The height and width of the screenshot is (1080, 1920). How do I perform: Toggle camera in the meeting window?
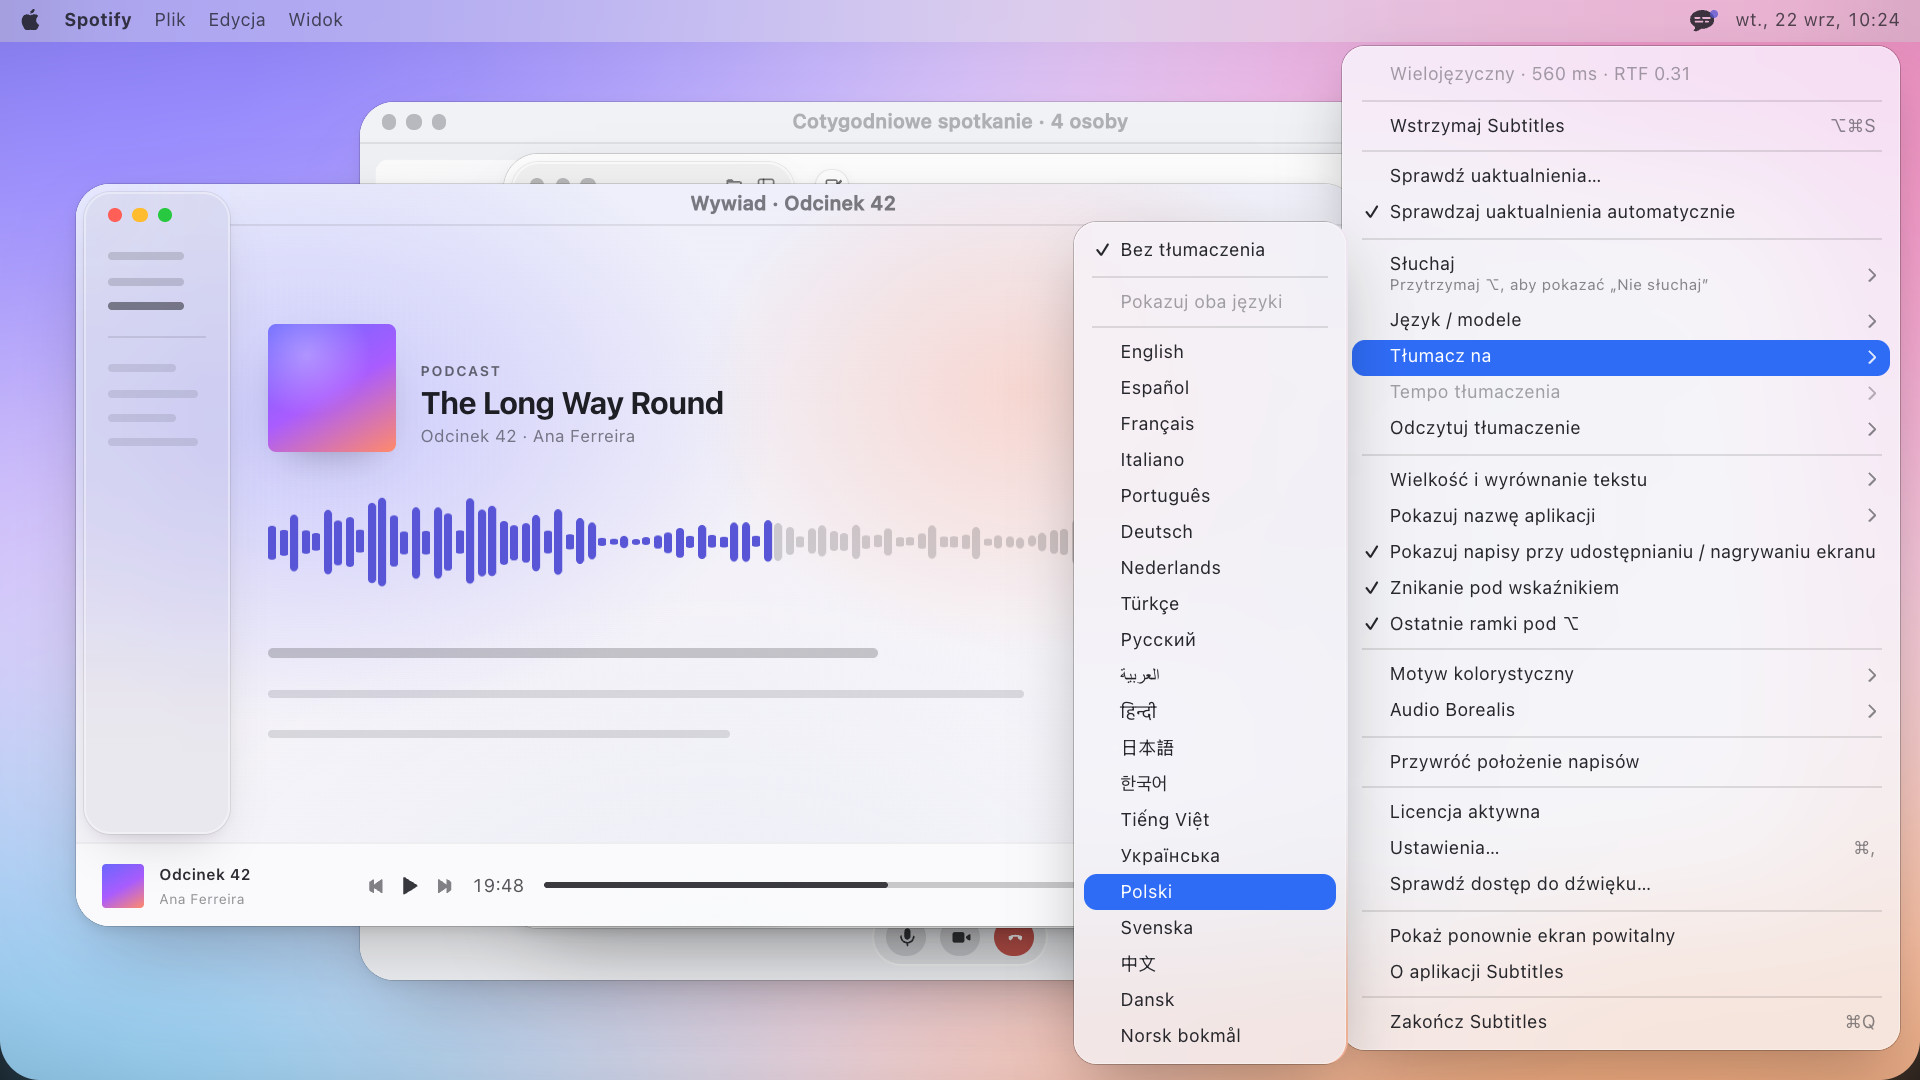click(x=960, y=937)
